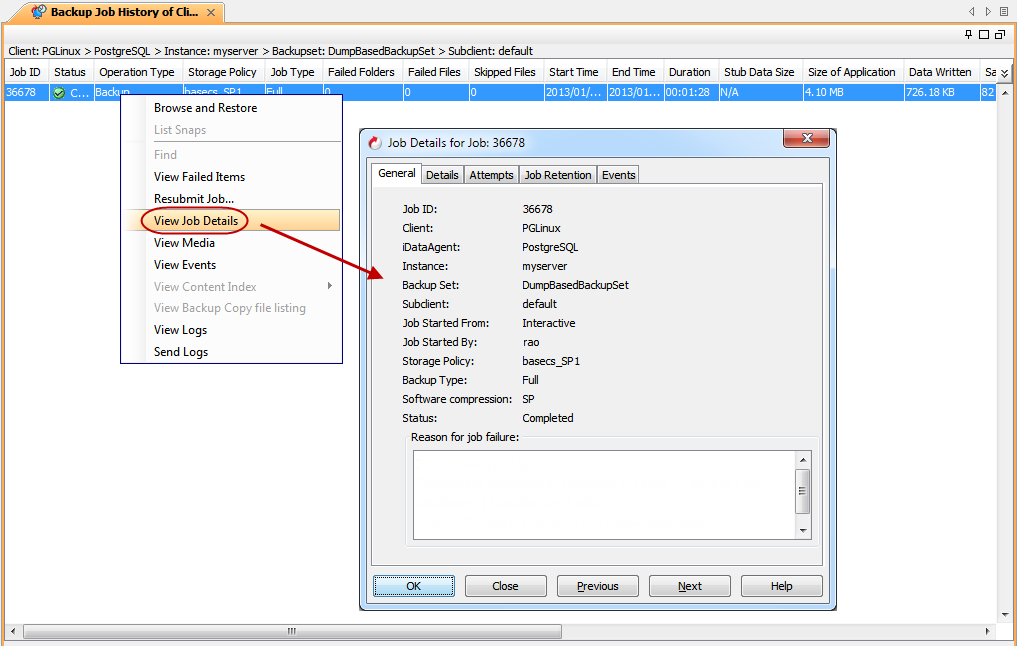
Task: Click the Next button in dialog
Action: (x=690, y=586)
